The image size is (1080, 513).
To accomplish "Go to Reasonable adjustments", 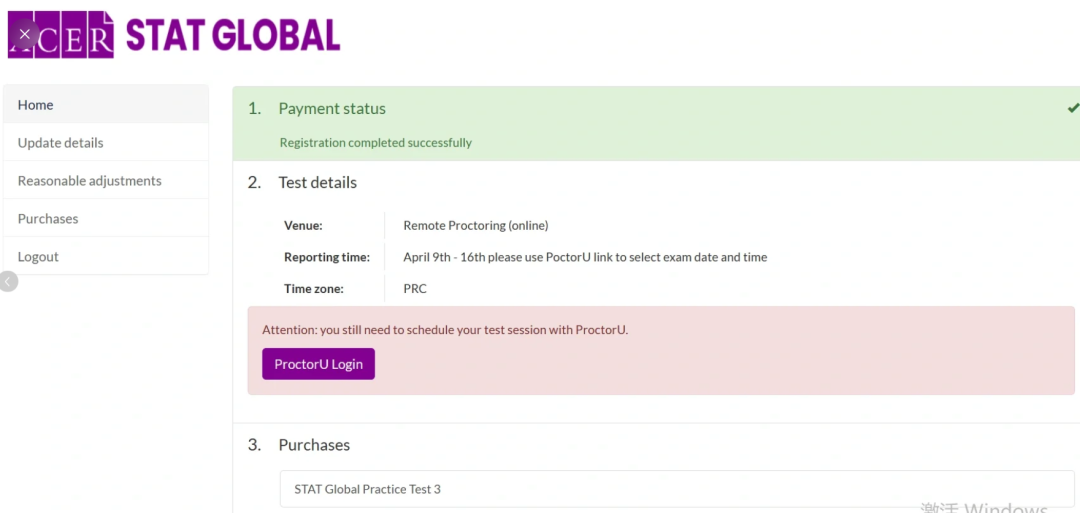I will tap(106, 180).
